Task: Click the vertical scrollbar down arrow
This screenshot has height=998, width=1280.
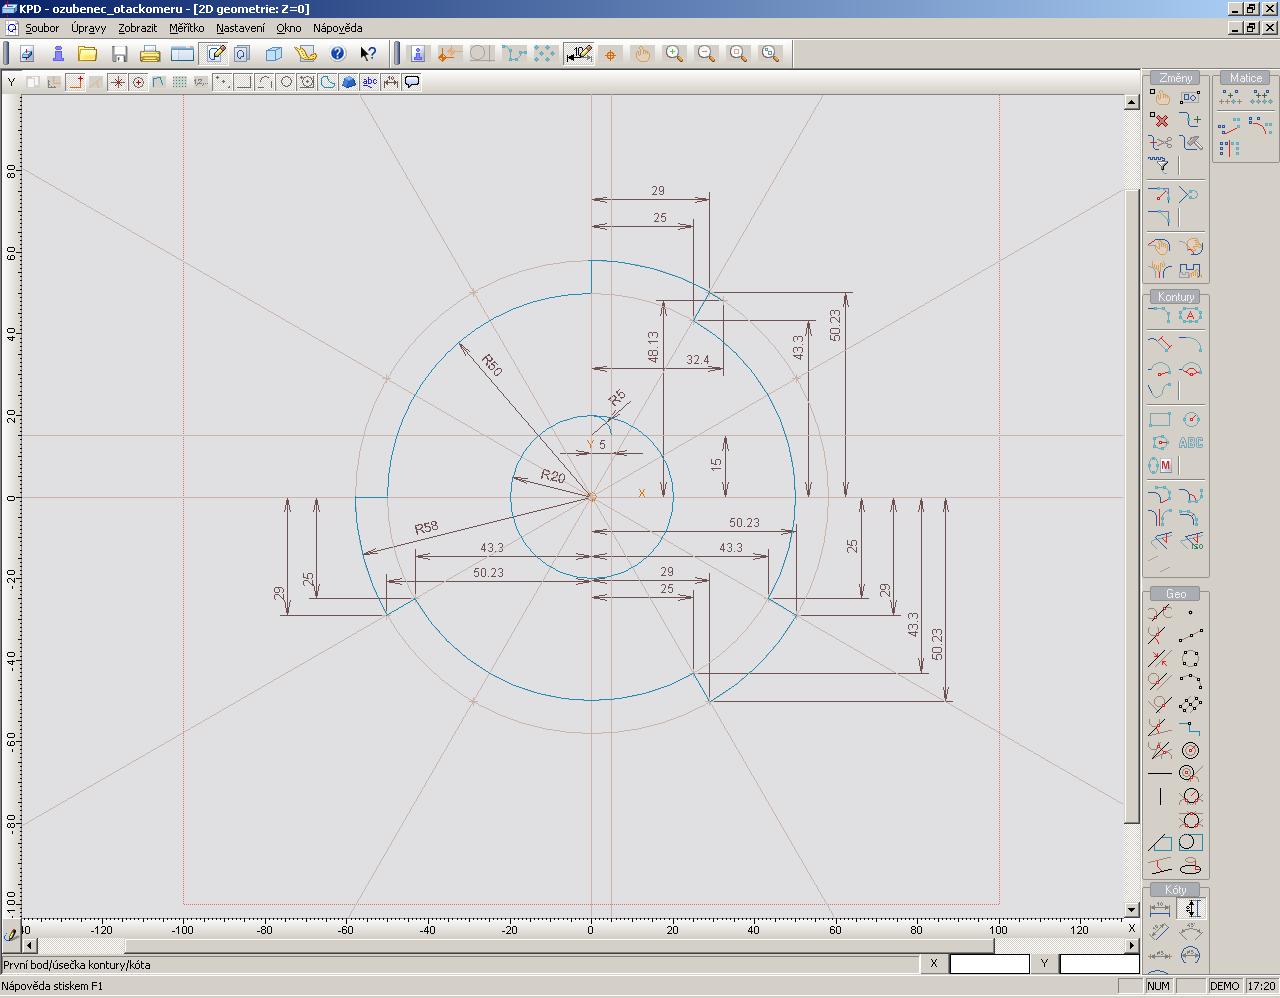Action: point(1132,910)
